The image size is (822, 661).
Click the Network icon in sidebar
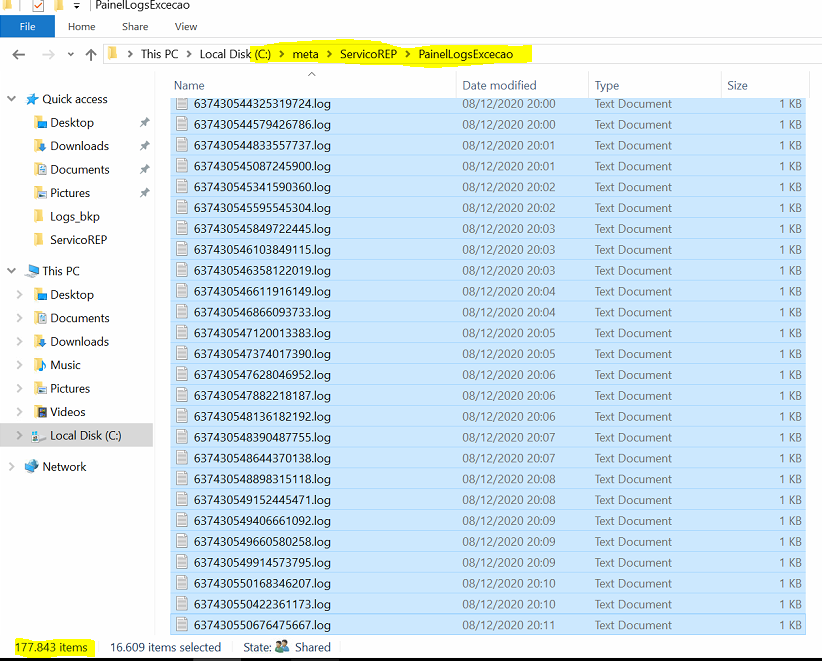(32, 466)
